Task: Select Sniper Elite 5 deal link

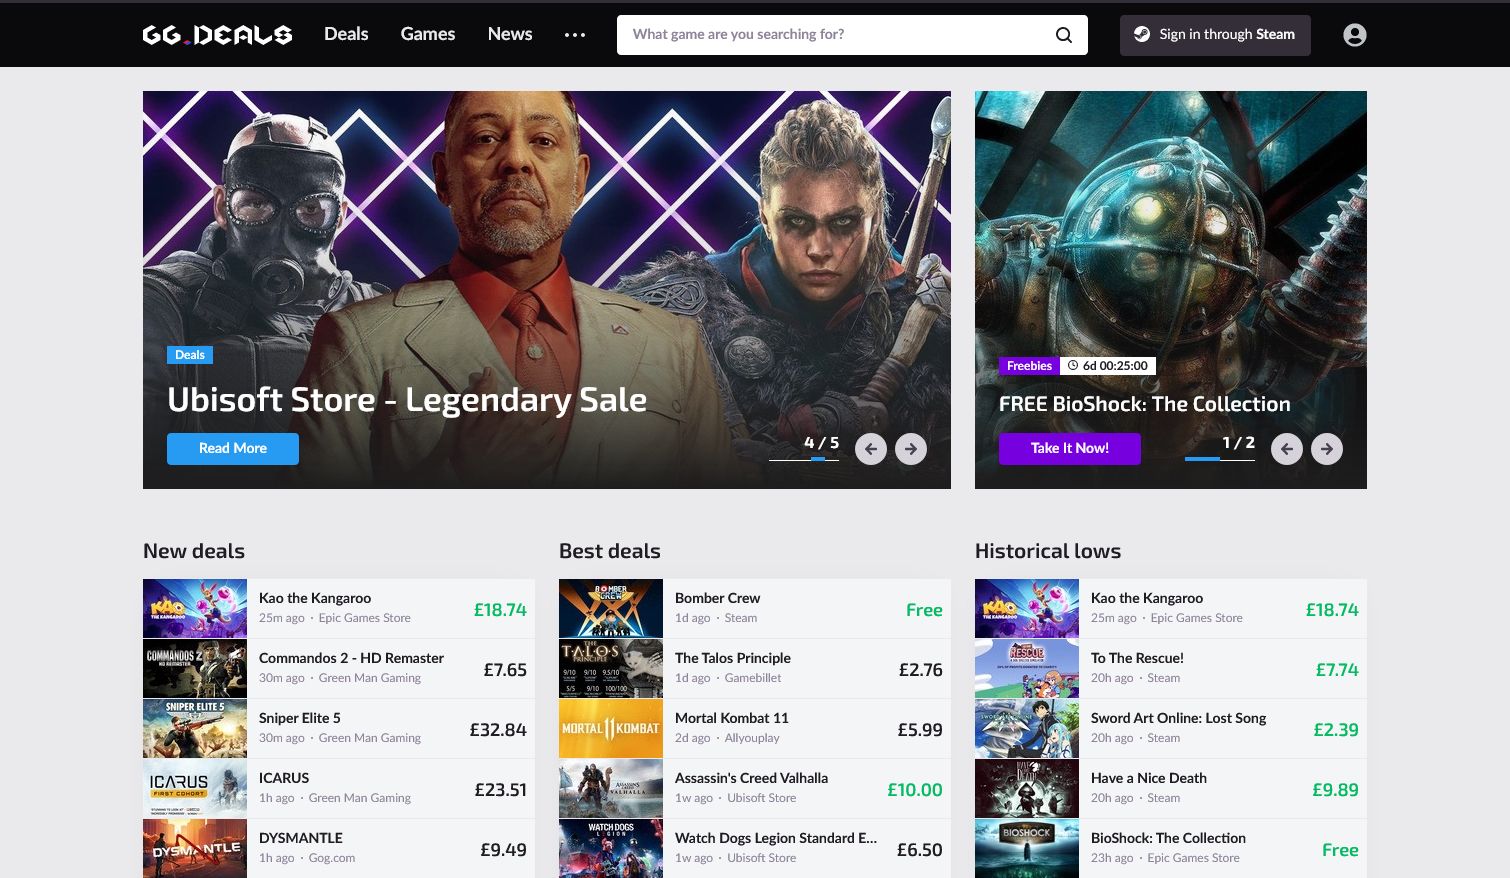Action: click(300, 718)
